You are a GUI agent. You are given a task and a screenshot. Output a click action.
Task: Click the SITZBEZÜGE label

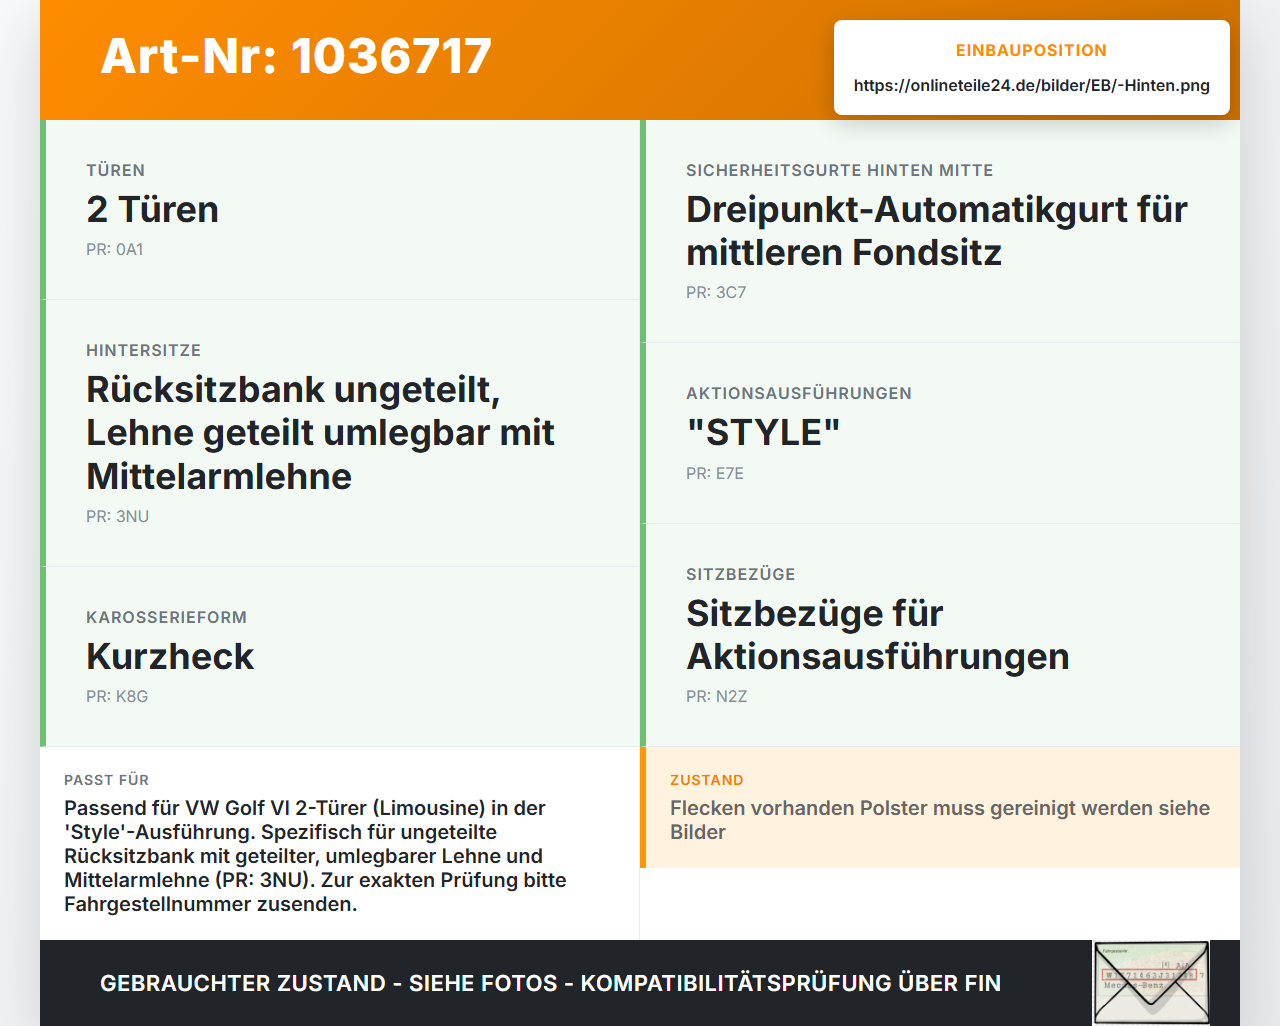[741, 574]
